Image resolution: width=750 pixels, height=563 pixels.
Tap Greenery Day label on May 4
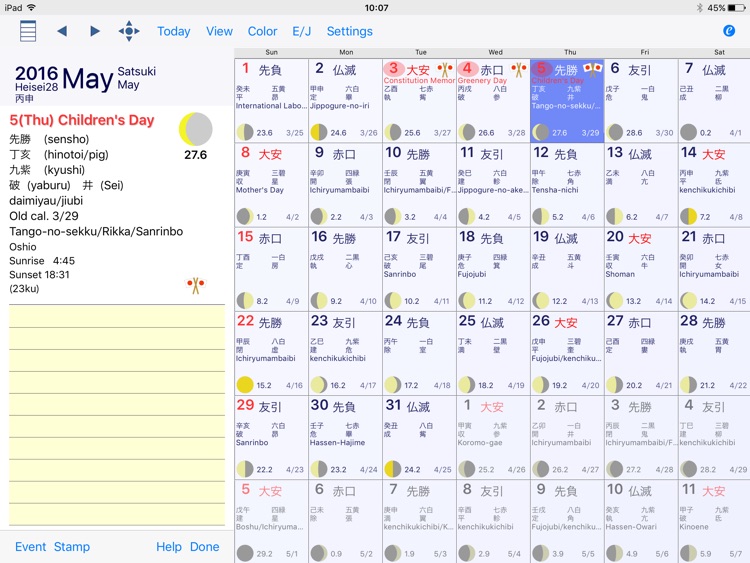482,80
